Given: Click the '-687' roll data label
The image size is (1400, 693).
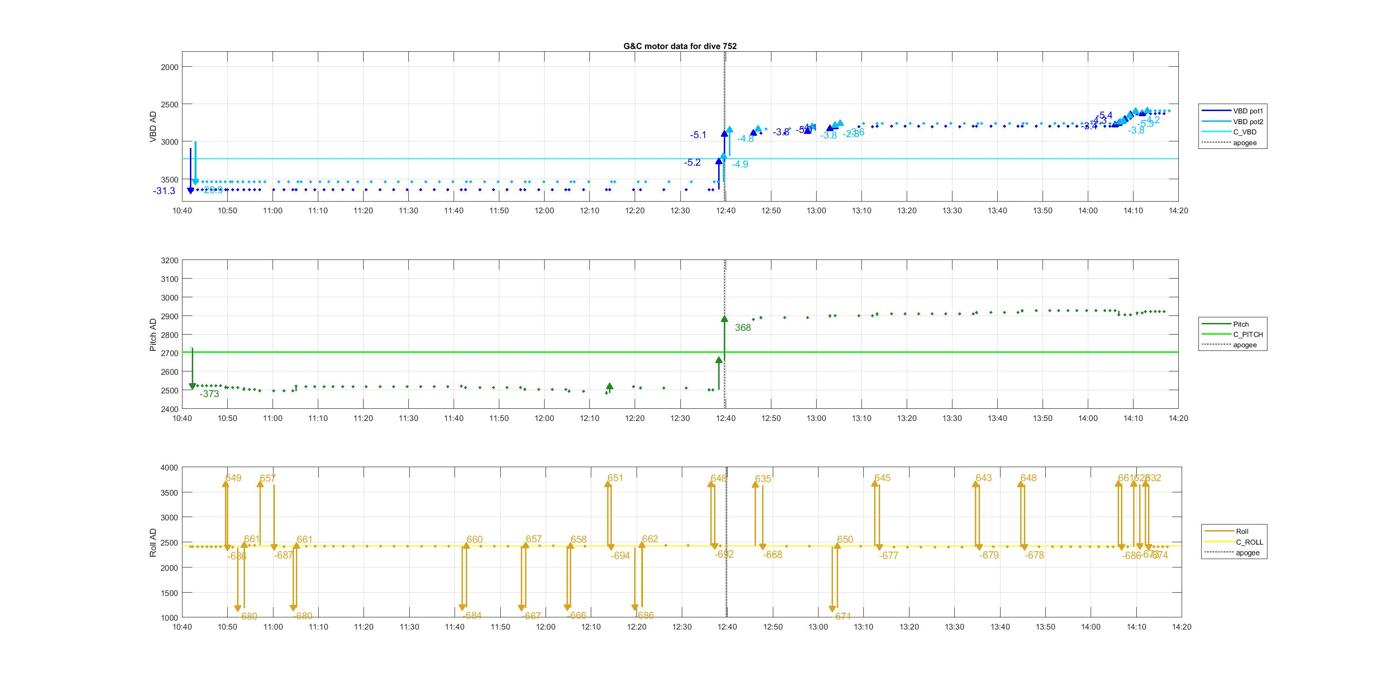Looking at the screenshot, I should (284, 555).
